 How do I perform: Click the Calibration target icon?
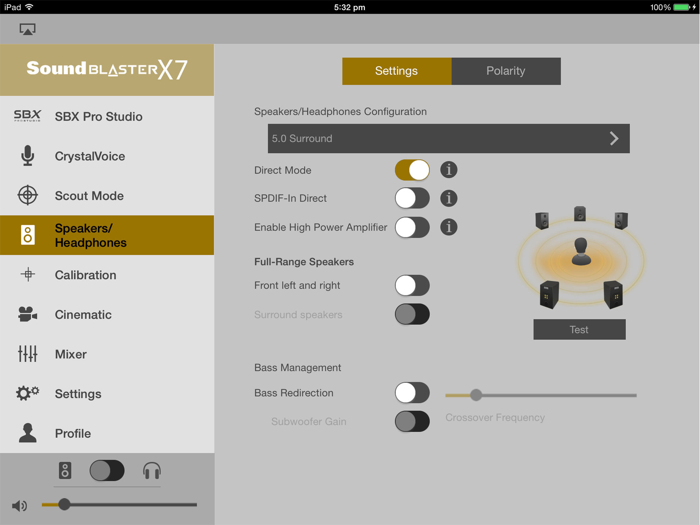[x=28, y=274]
